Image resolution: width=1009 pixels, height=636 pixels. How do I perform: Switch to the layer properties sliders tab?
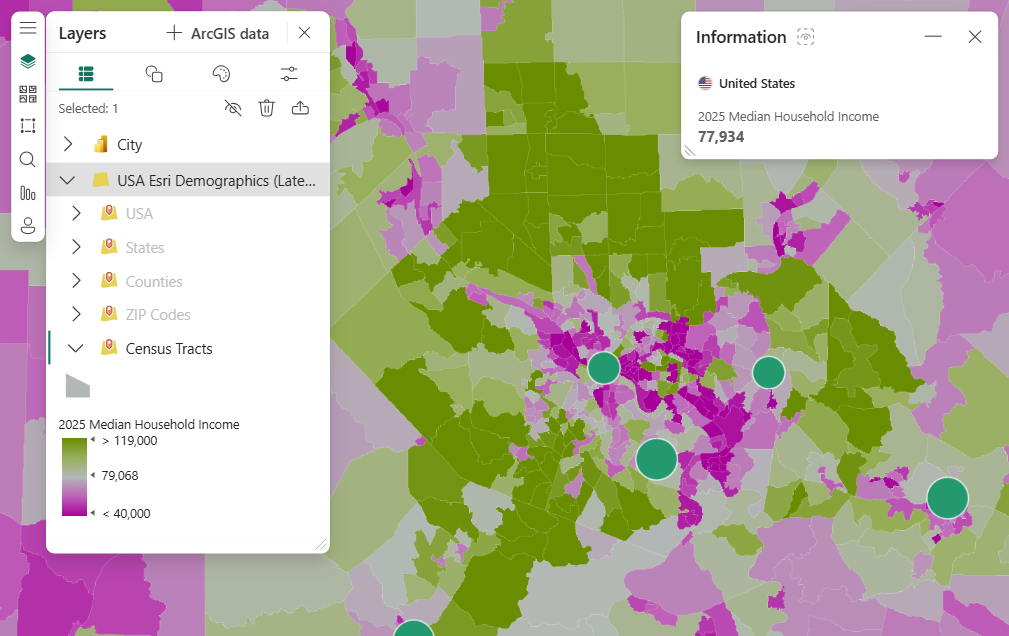(x=289, y=73)
